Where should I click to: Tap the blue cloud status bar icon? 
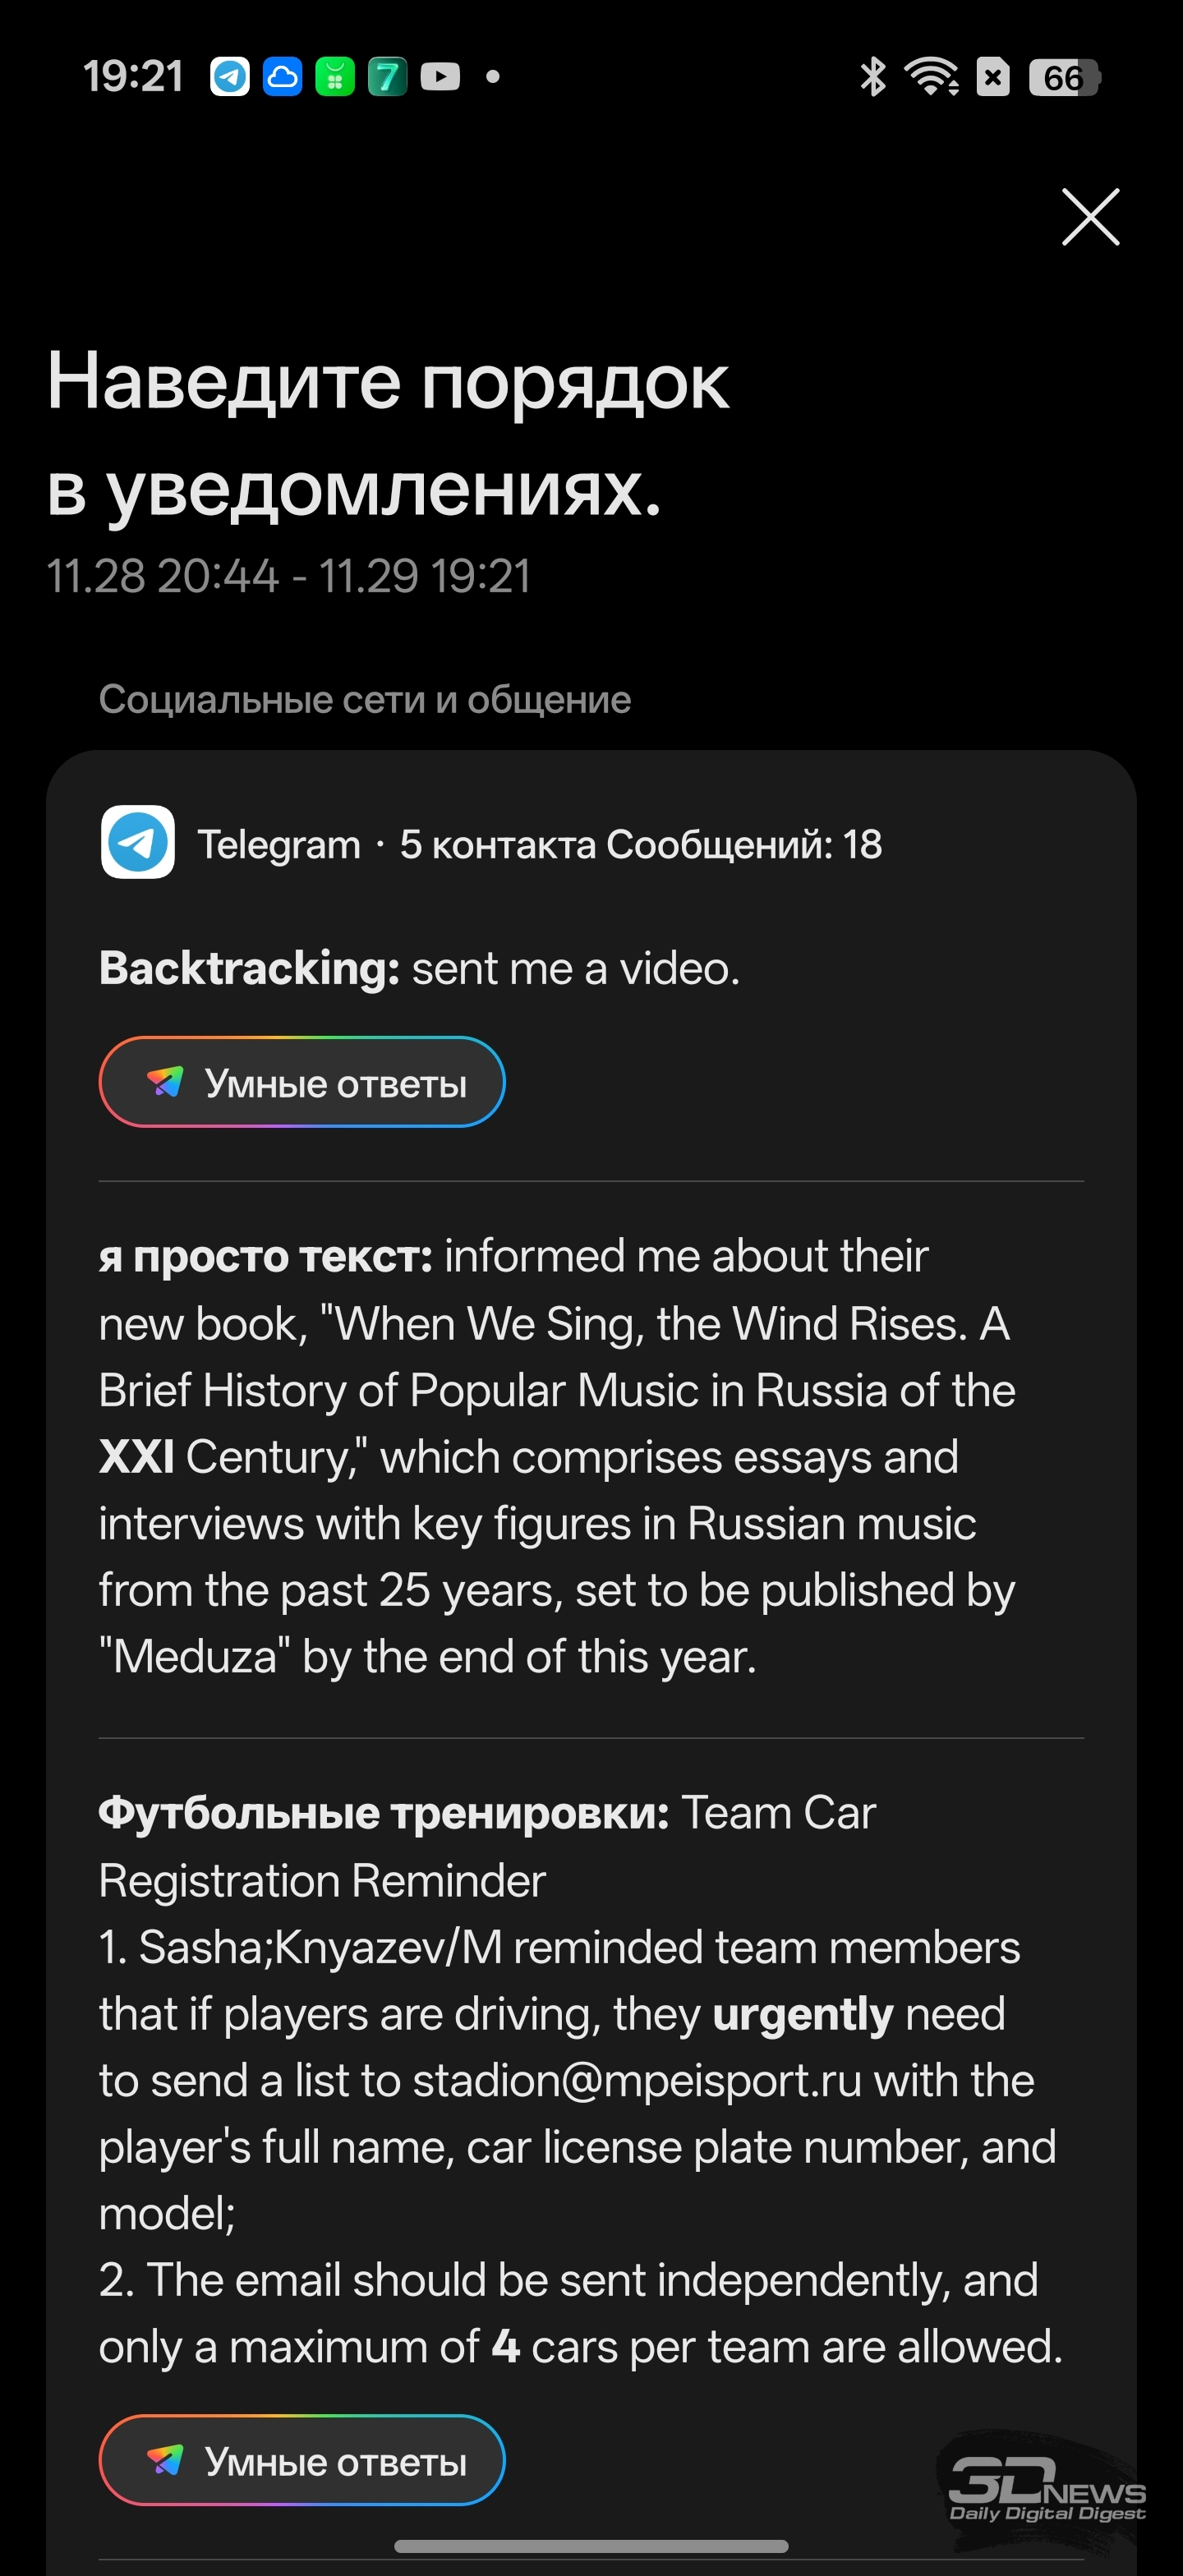coord(282,77)
